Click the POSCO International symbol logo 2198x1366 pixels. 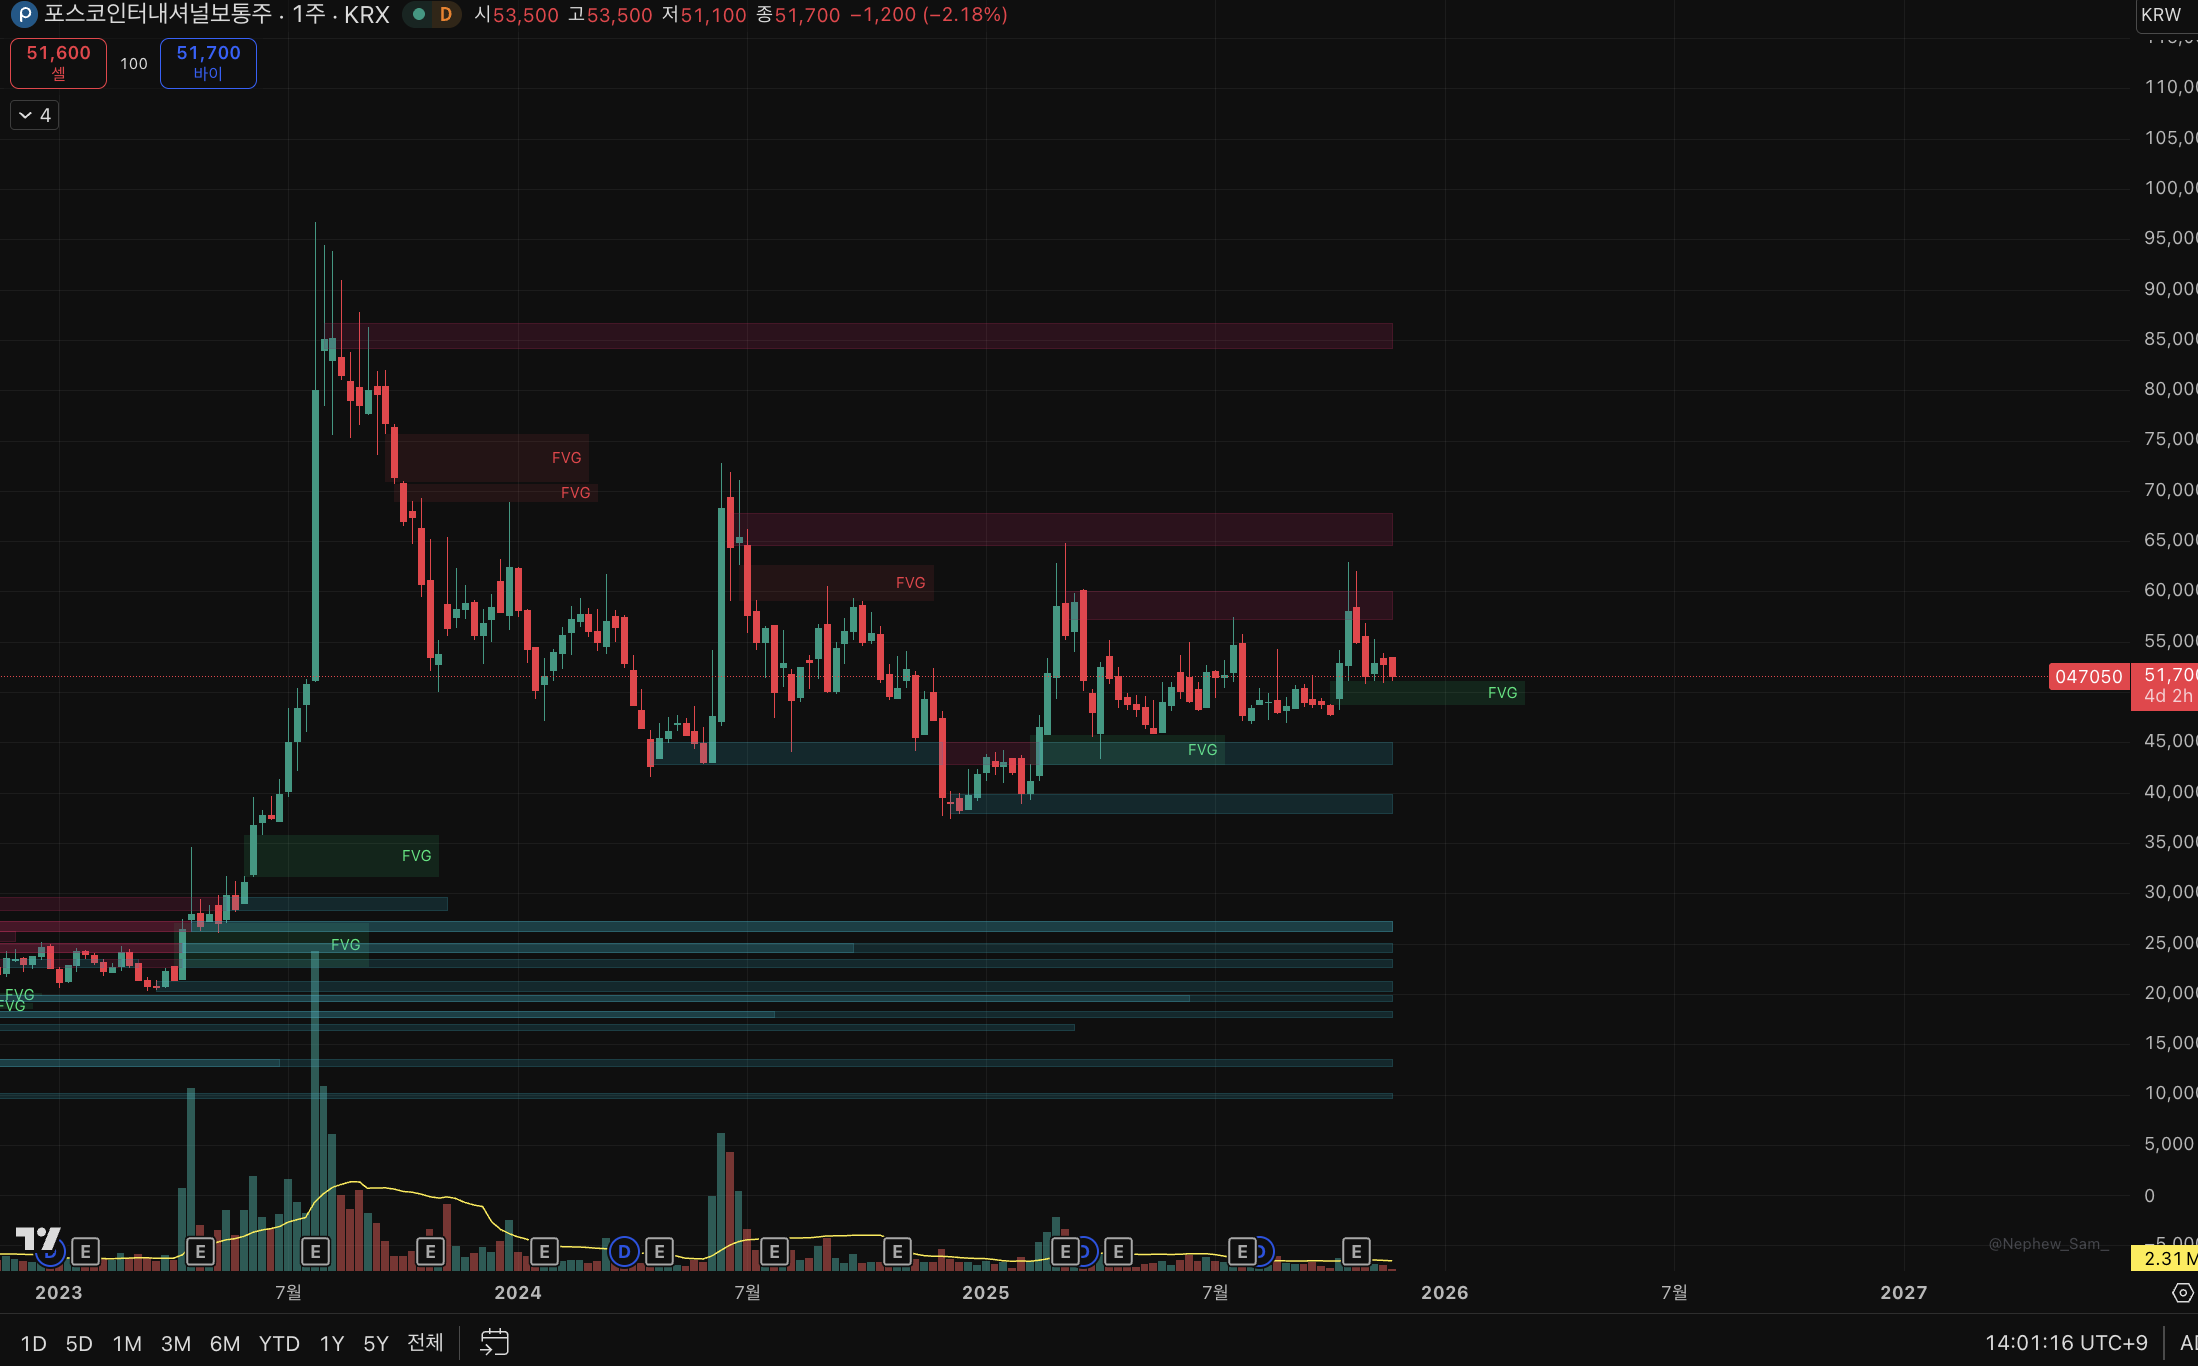click(24, 14)
